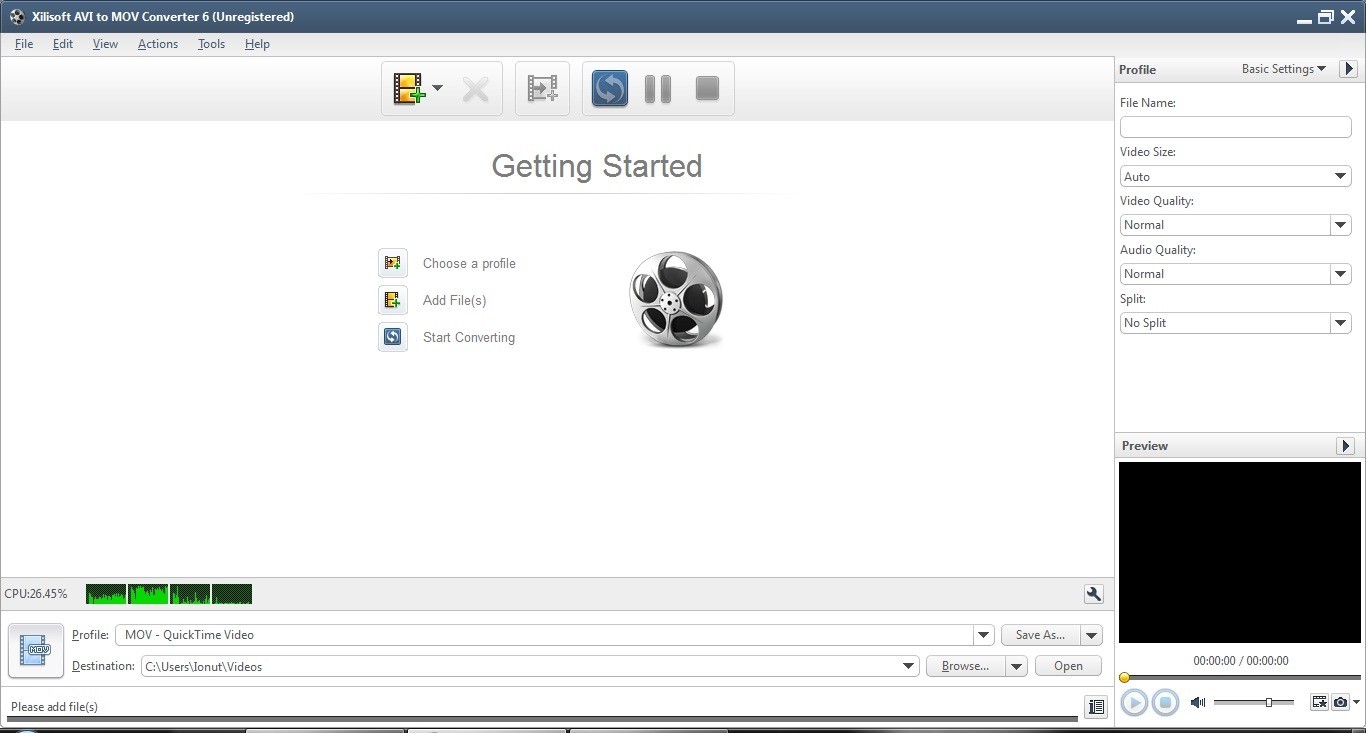1366x733 pixels.
Task: Open the snapshot options dropdown arrow
Action: (1356, 702)
